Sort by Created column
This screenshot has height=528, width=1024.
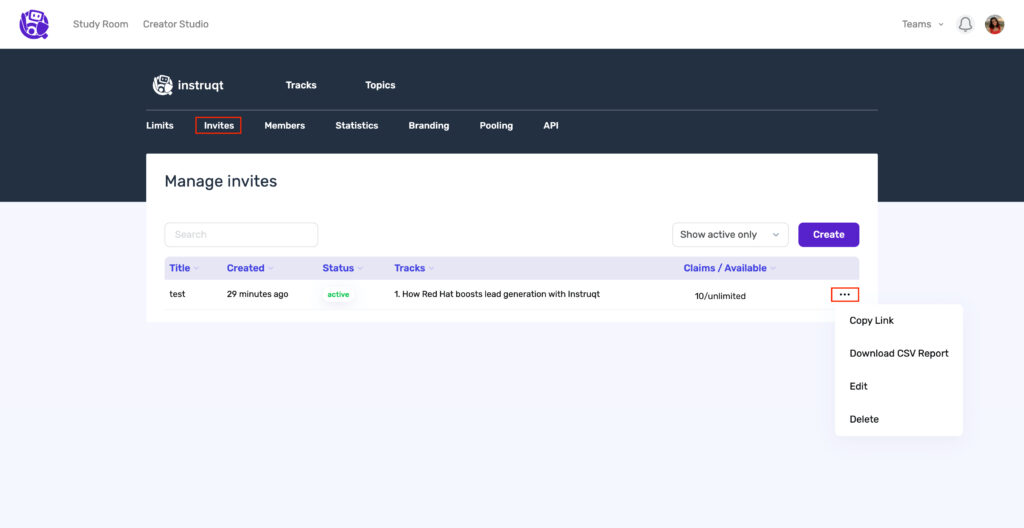[x=250, y=268]
